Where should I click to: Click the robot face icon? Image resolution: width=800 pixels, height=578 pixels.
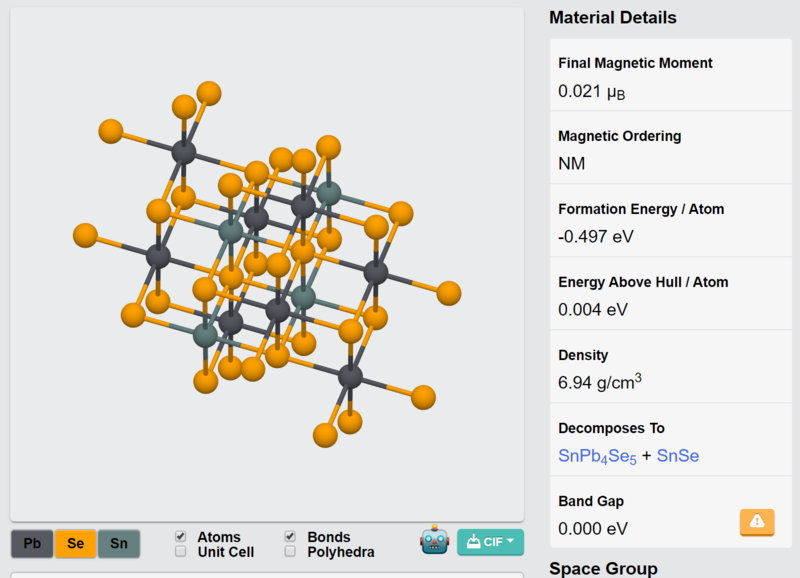435,540
